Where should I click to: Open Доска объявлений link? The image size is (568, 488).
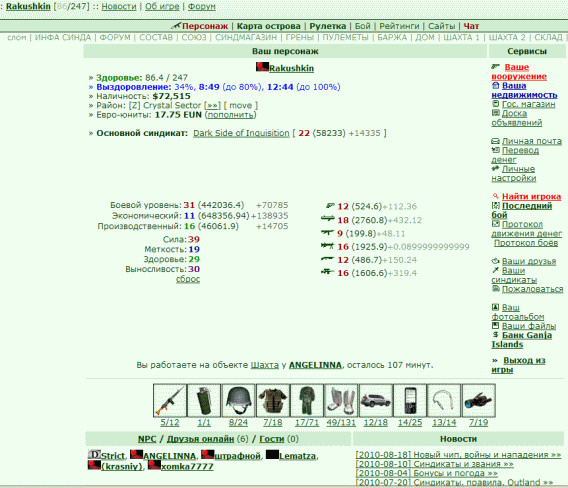coord(517,118)
